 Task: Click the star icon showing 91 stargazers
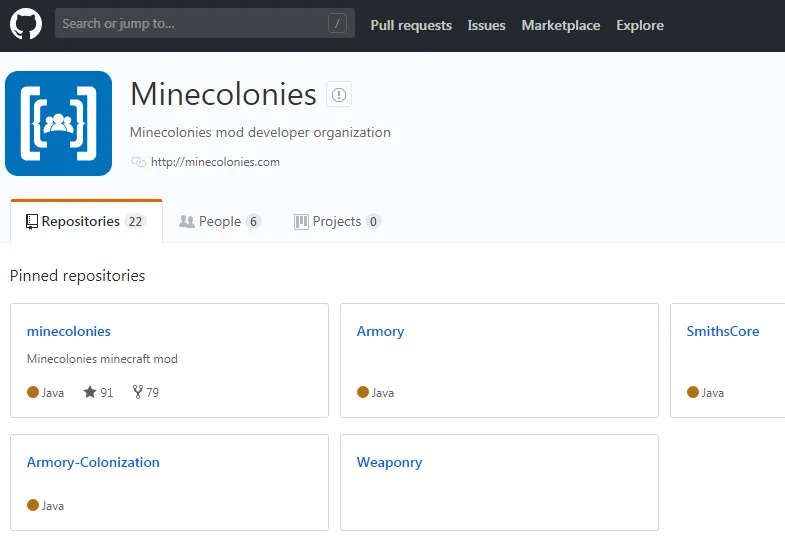tap(90, 392)
